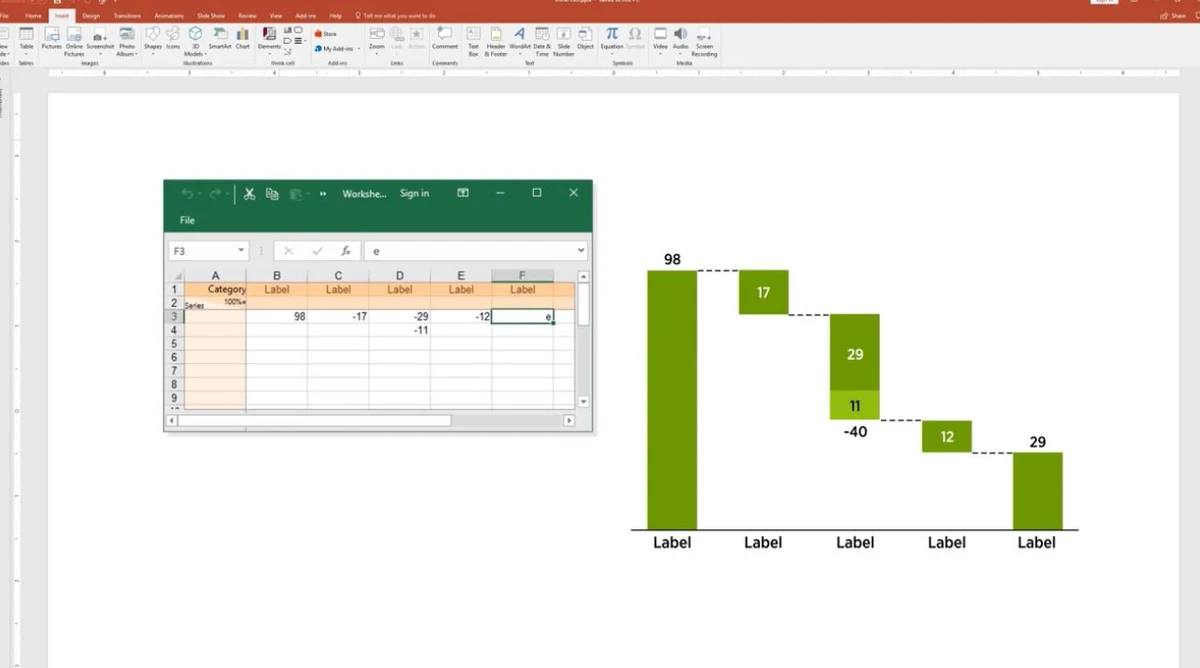Click the Screen Recording icon
1200x668 pixels.
pyautogui.click(x=704, y=37)
